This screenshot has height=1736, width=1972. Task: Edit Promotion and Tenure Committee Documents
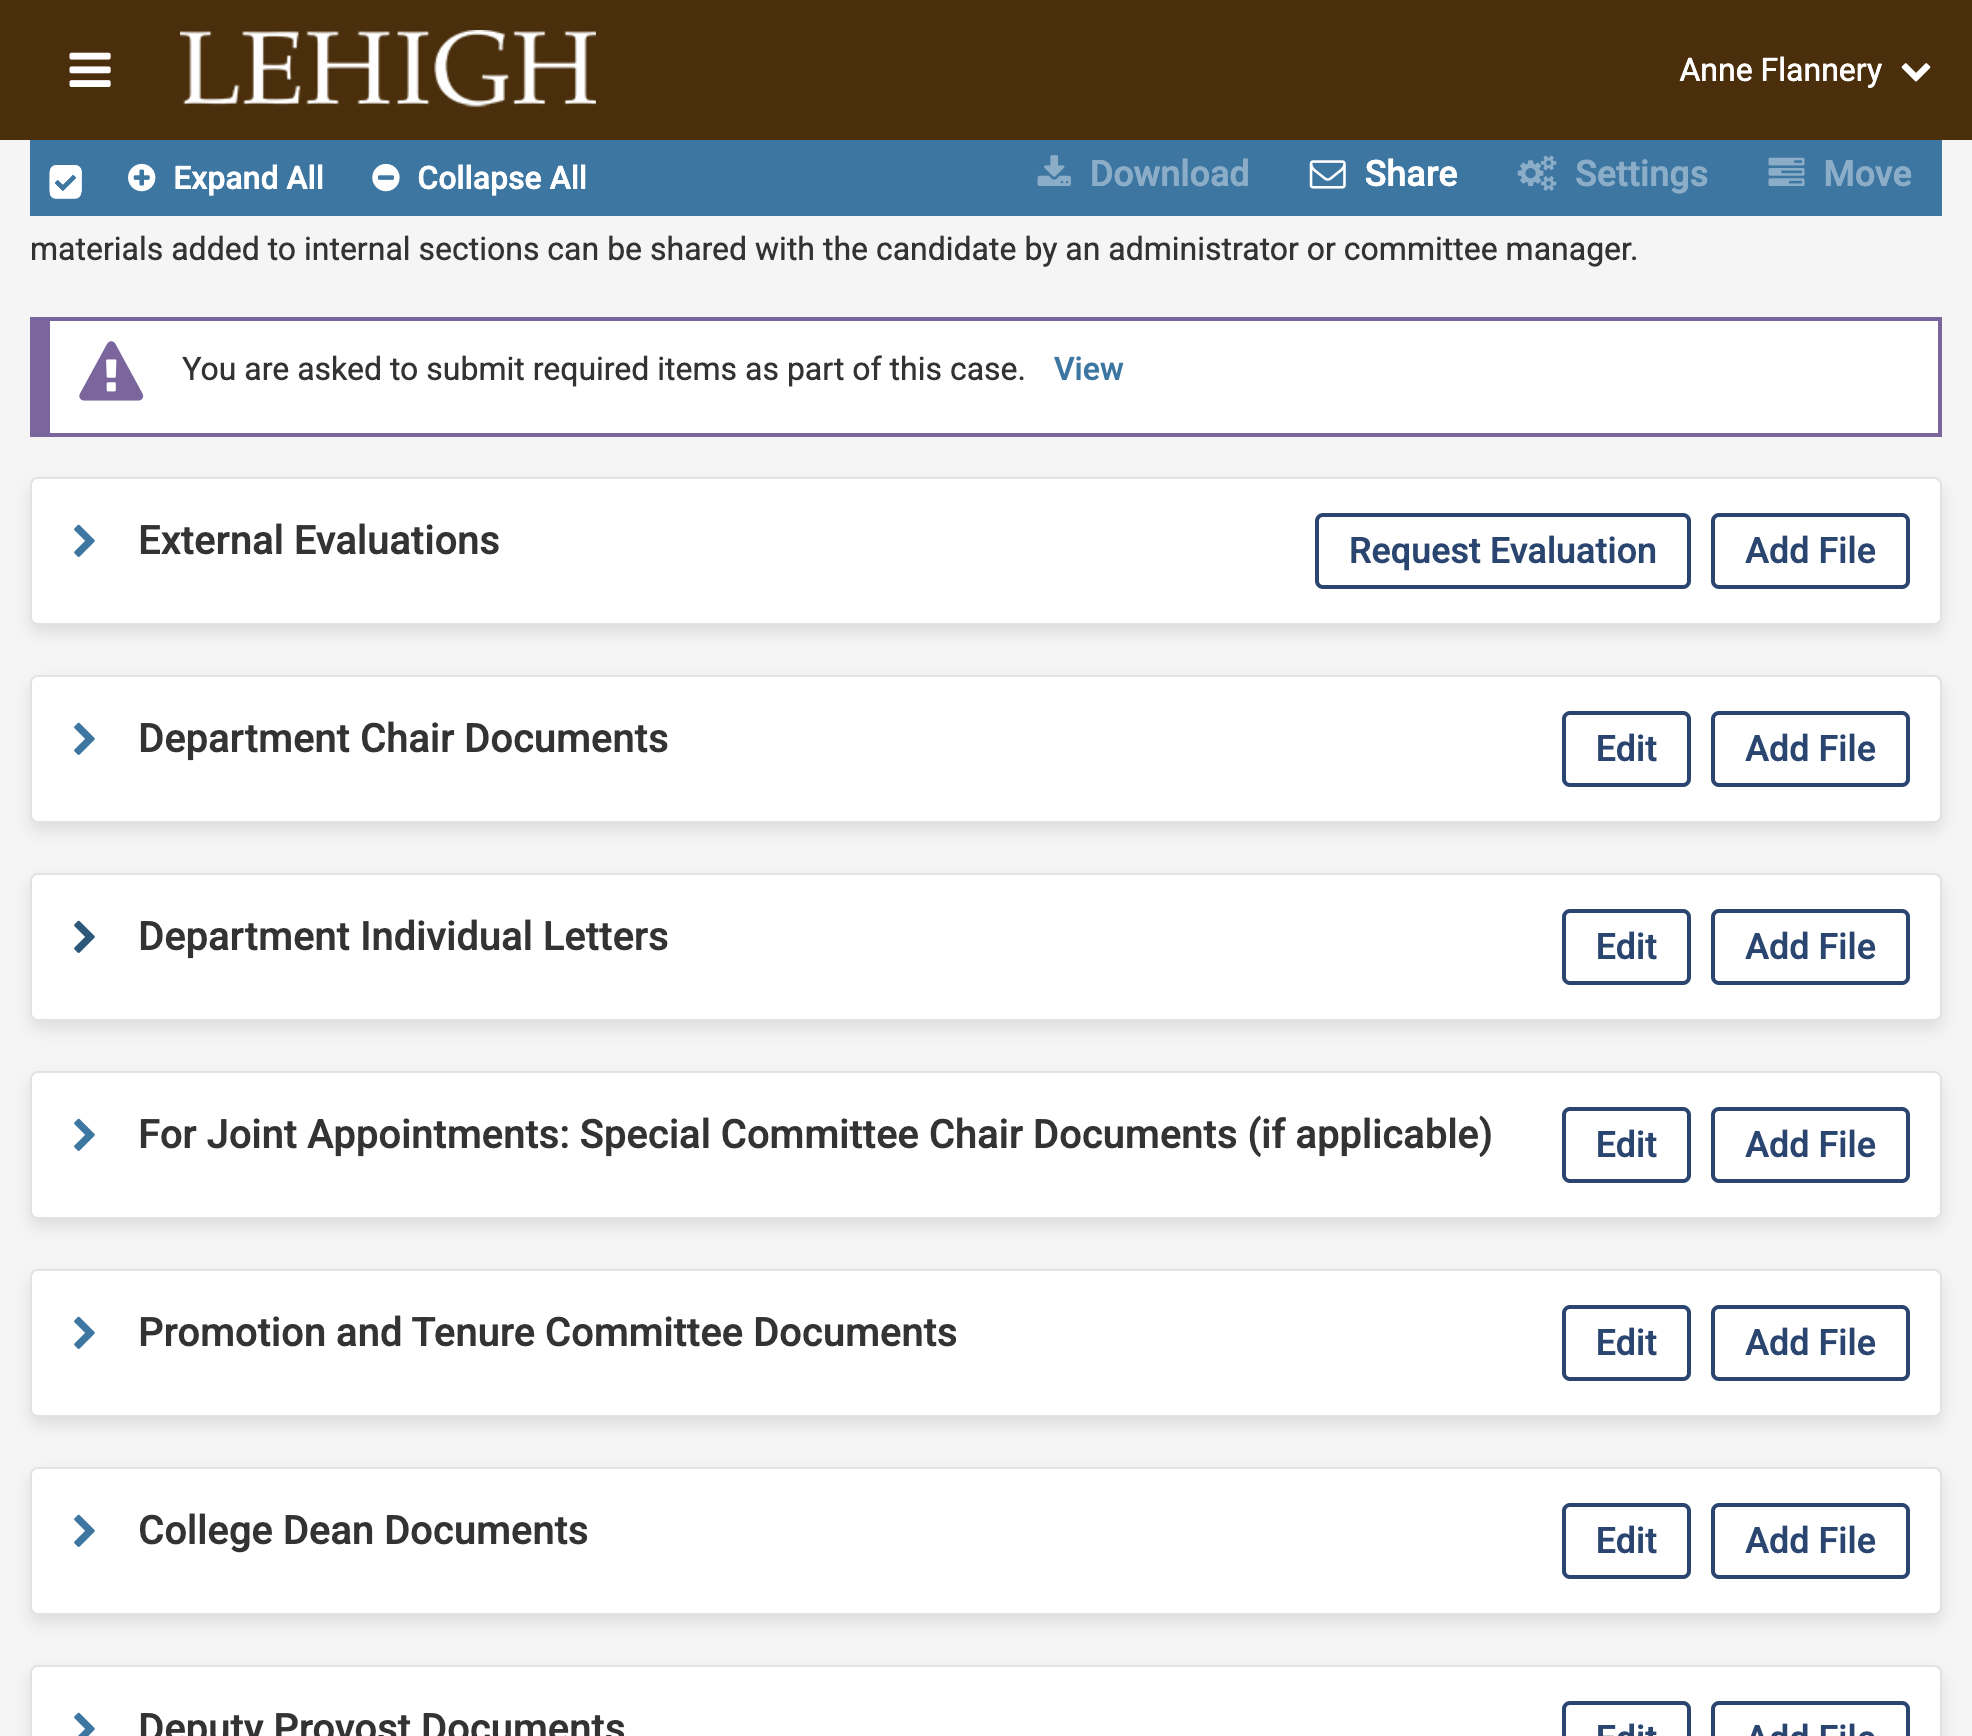[1626, 1343]
